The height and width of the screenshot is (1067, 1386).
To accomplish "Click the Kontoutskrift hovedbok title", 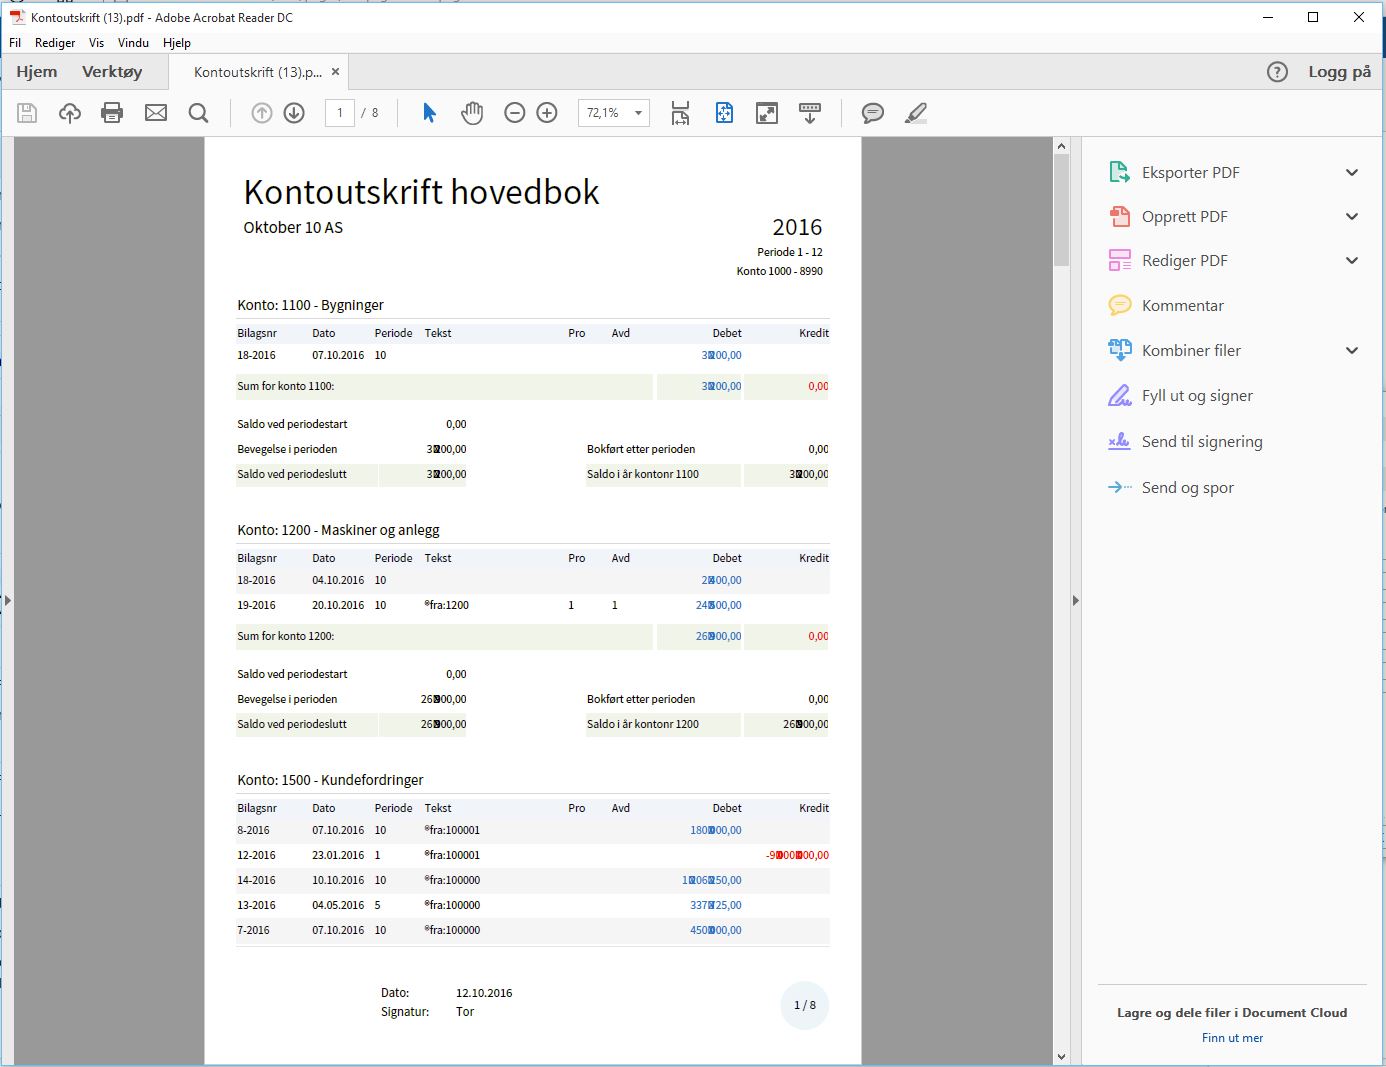I will [x=421, y=192].
